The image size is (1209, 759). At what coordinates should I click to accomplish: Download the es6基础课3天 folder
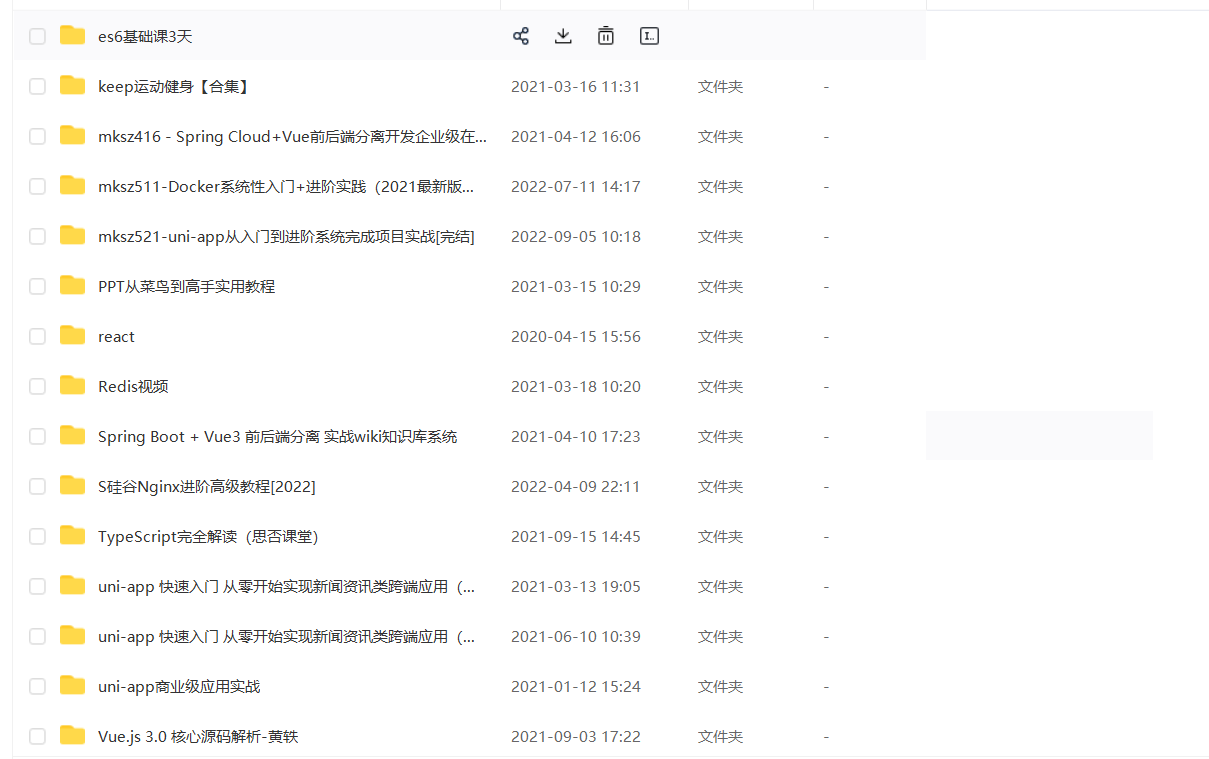[563, 36]
